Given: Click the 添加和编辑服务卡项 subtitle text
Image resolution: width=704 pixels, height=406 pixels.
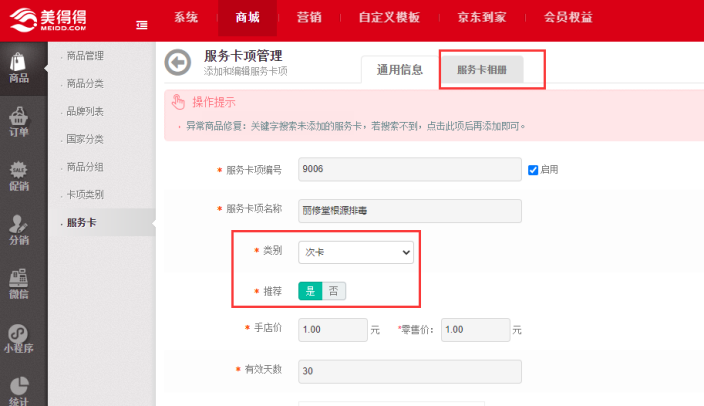Looking at the screenshot, I should click(245, 71).
